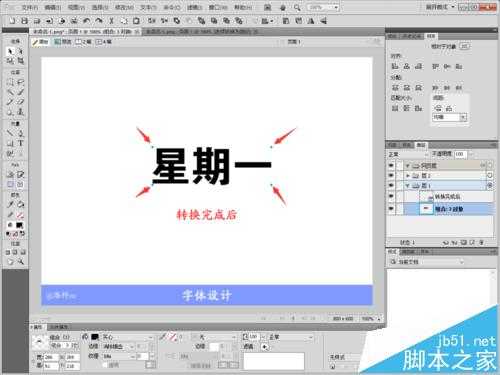Open the 滤镜 menu
The height and width of the screenshot is (375, 500).
(194, 7)
